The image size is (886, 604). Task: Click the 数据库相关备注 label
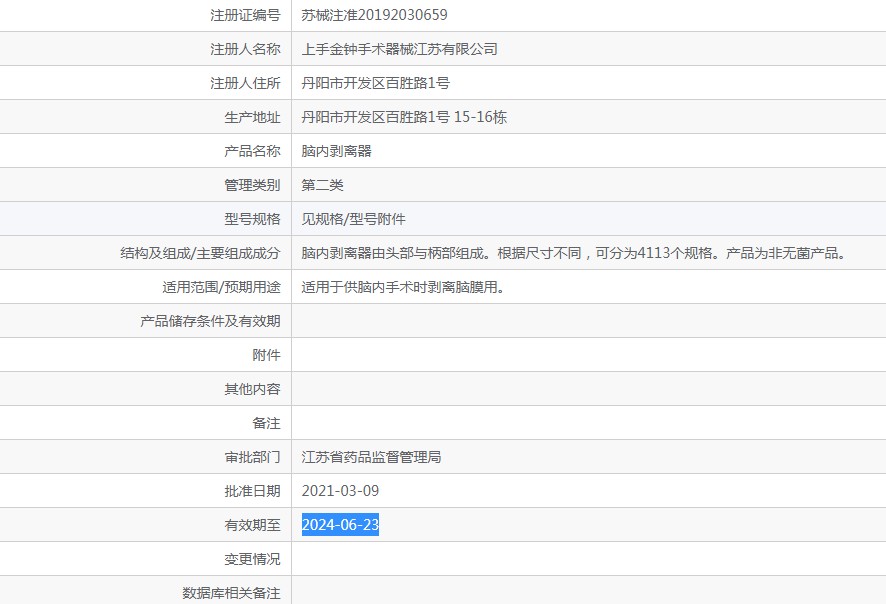click(x=231, y=593)
